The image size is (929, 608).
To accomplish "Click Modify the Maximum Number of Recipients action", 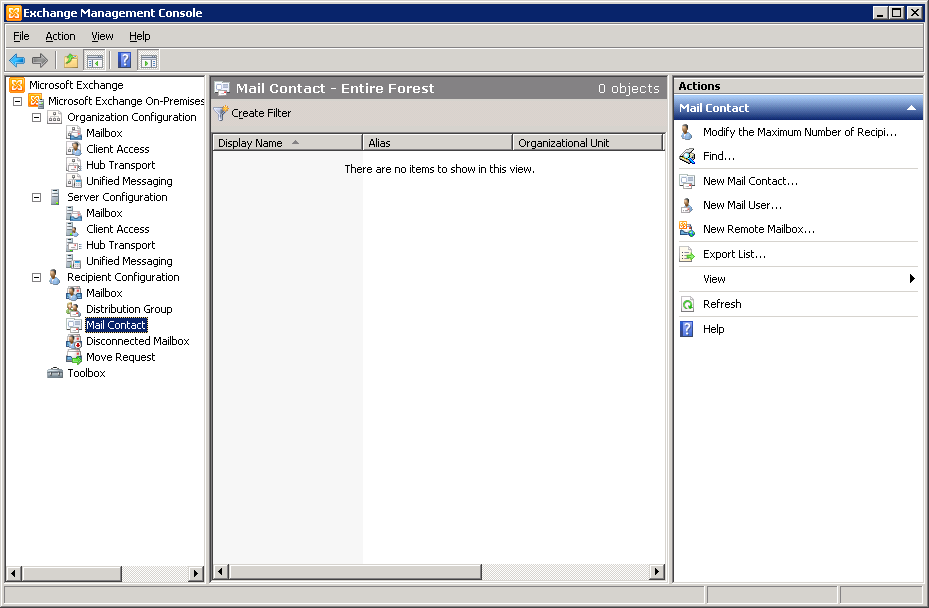I will coord(800,132).
